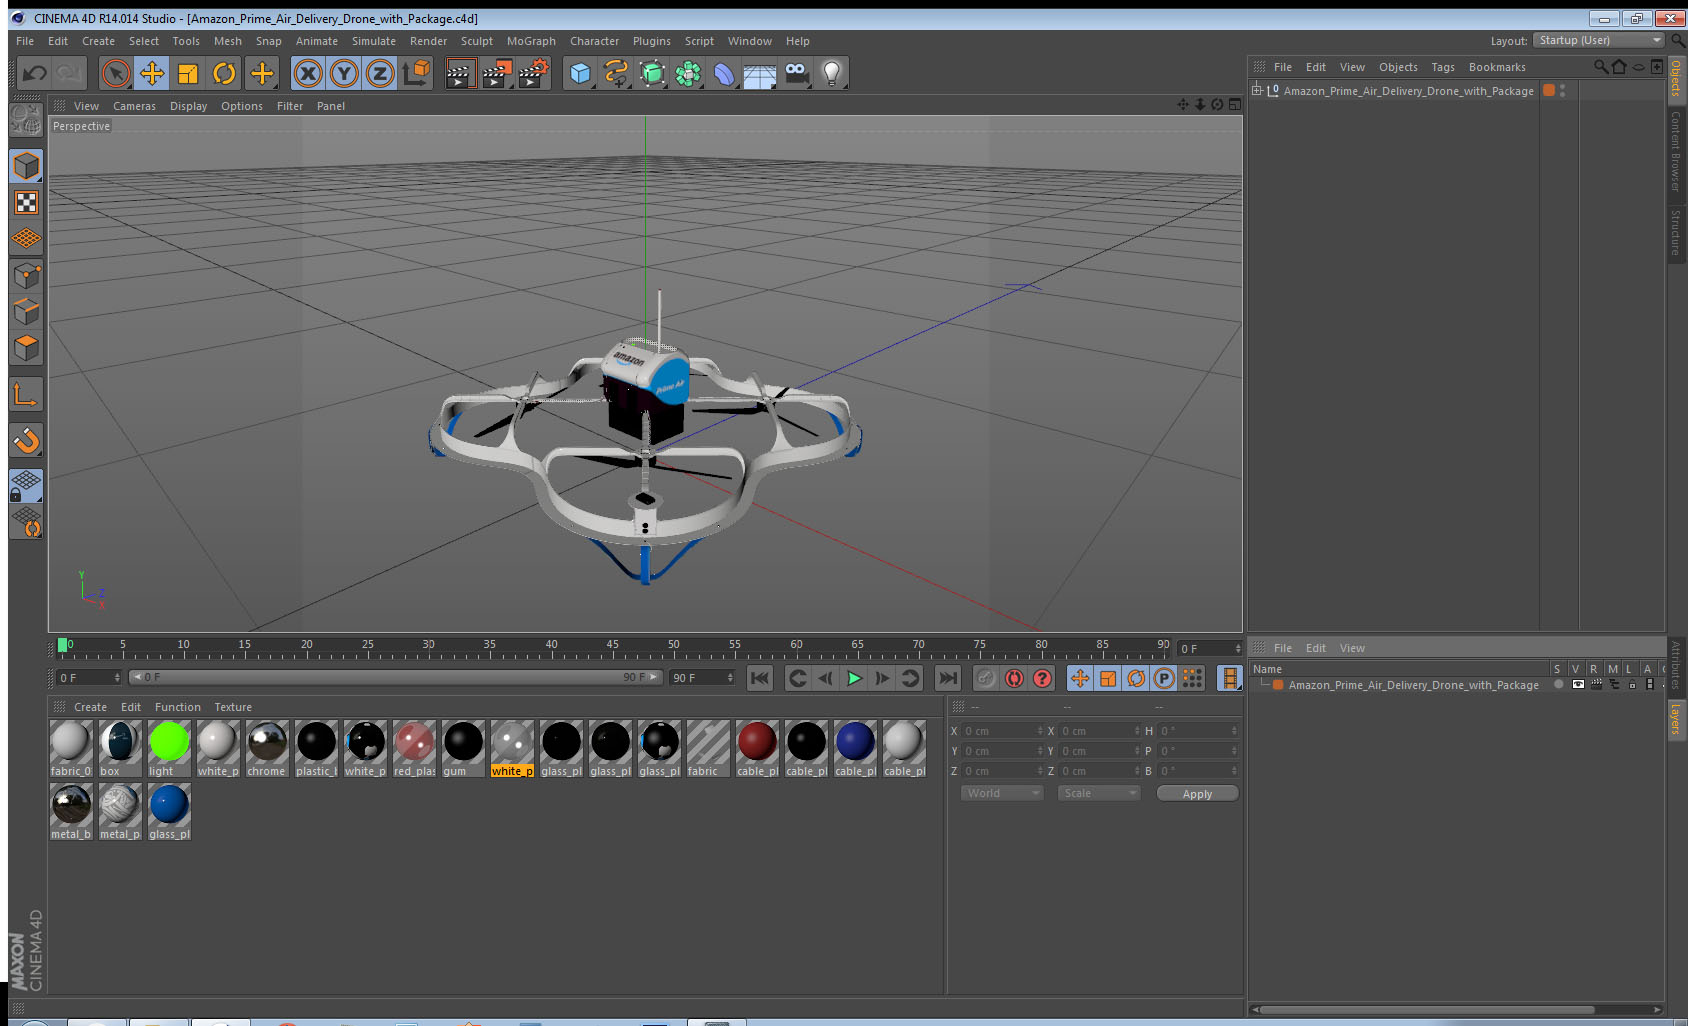This screenshot has height=1026, width=1688.
Task: Click the X position input field
Action: (1003, 731)
